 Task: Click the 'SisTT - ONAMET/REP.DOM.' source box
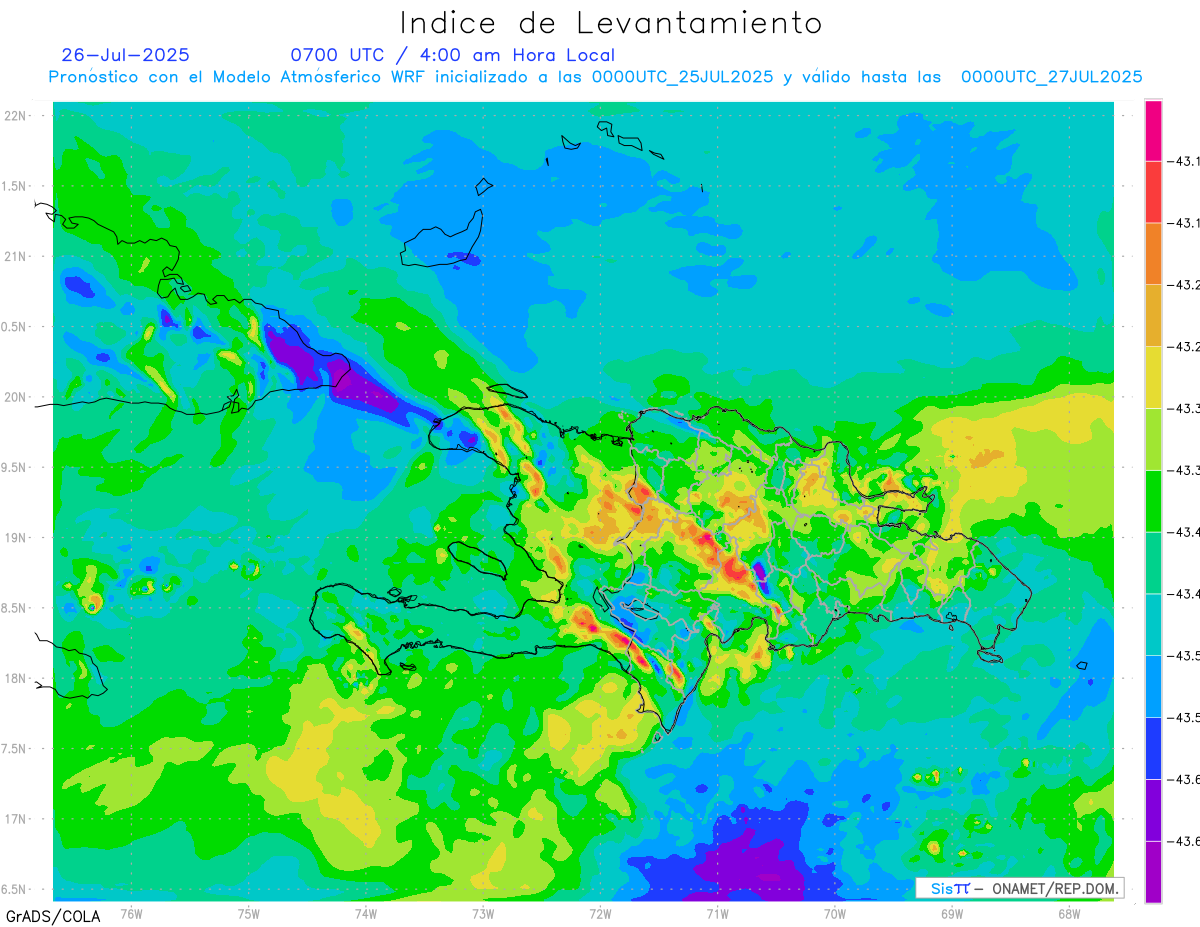[1019, 888]
